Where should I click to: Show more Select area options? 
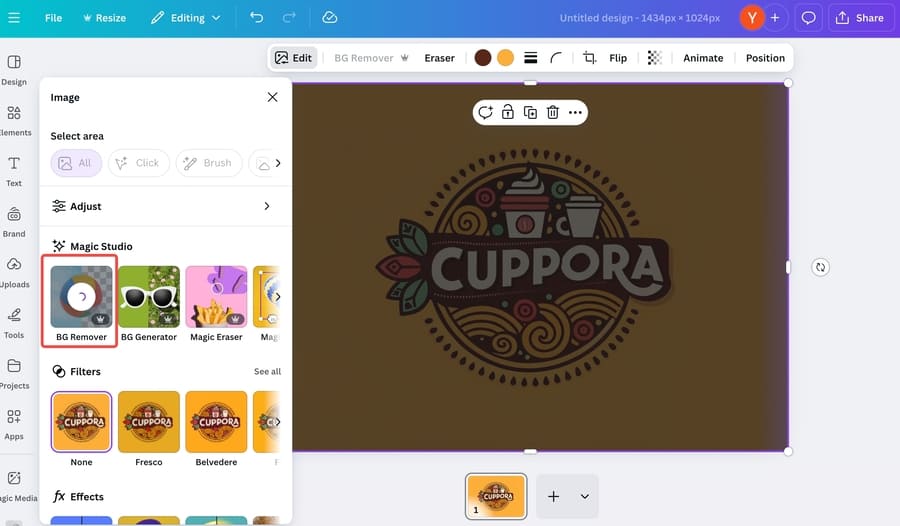coord(278,163)
